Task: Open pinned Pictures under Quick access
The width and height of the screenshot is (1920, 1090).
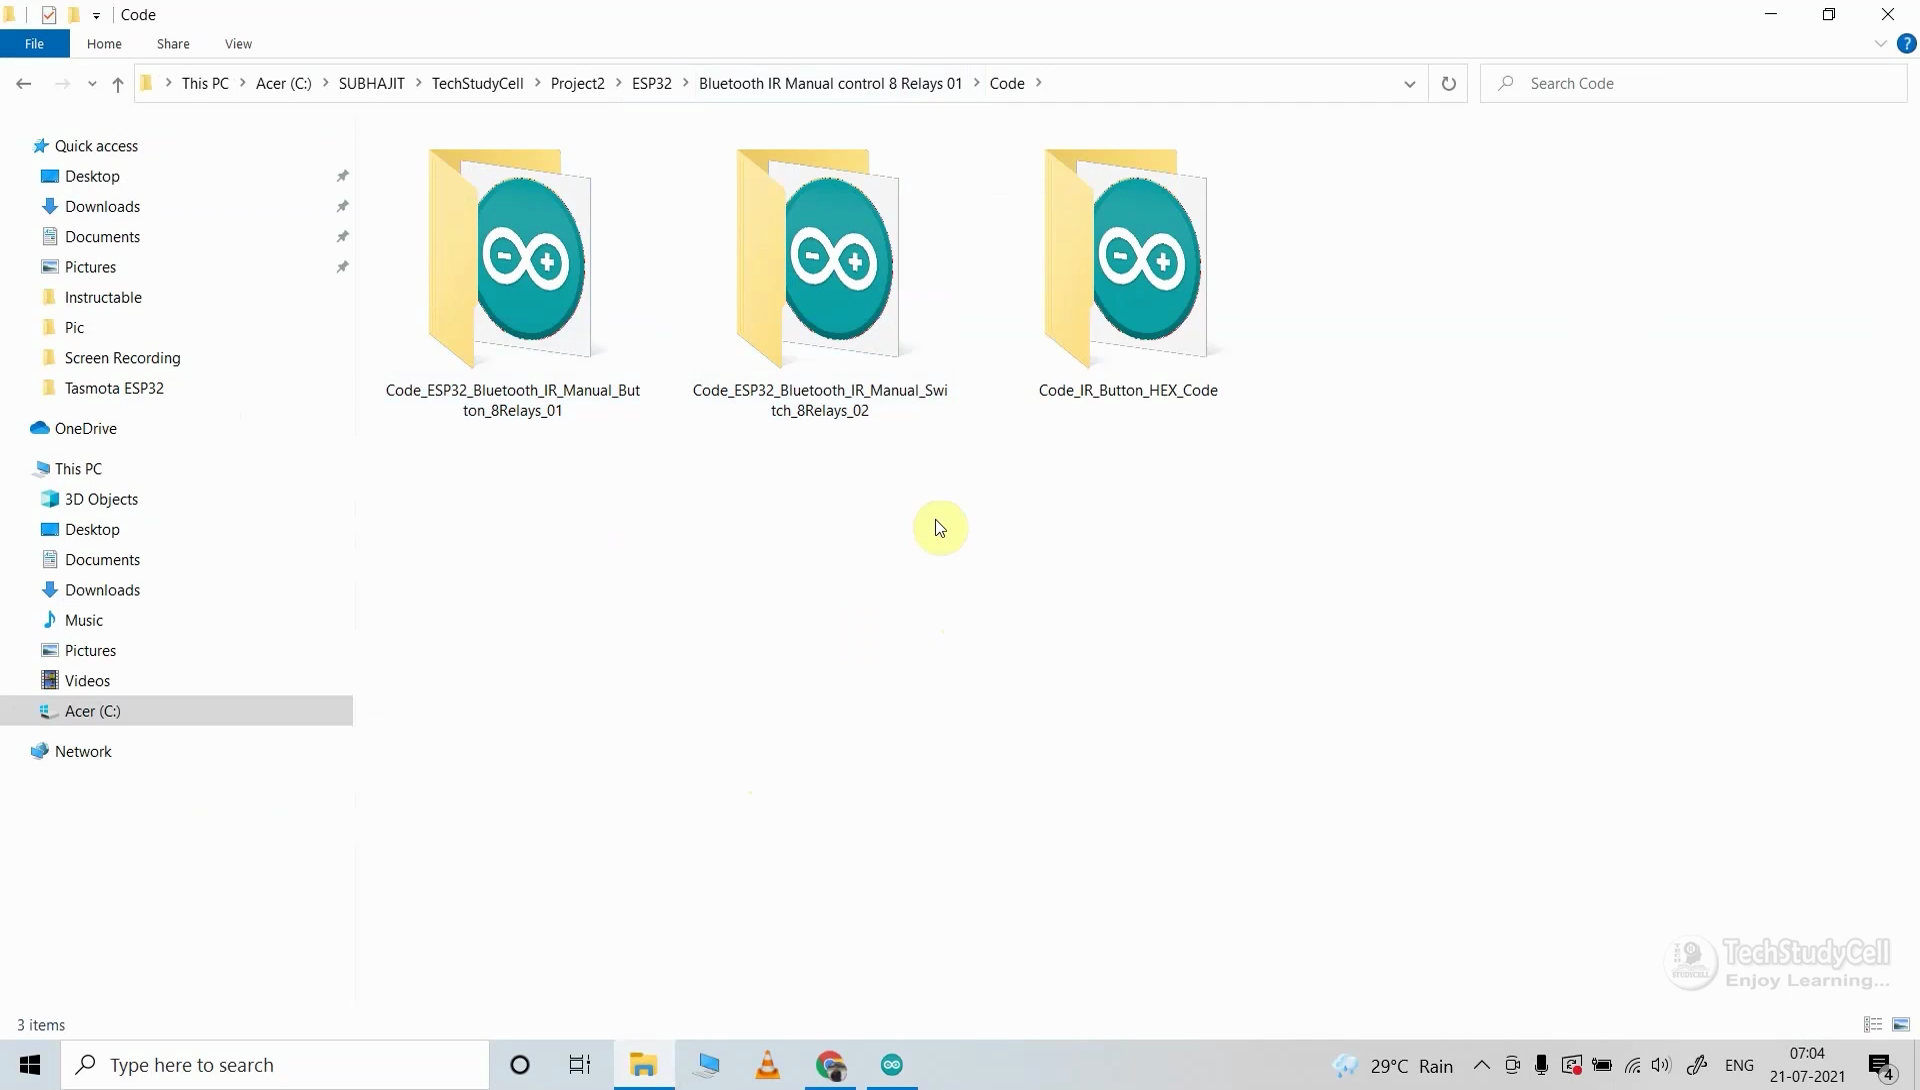Action: (x=90, y=267)
